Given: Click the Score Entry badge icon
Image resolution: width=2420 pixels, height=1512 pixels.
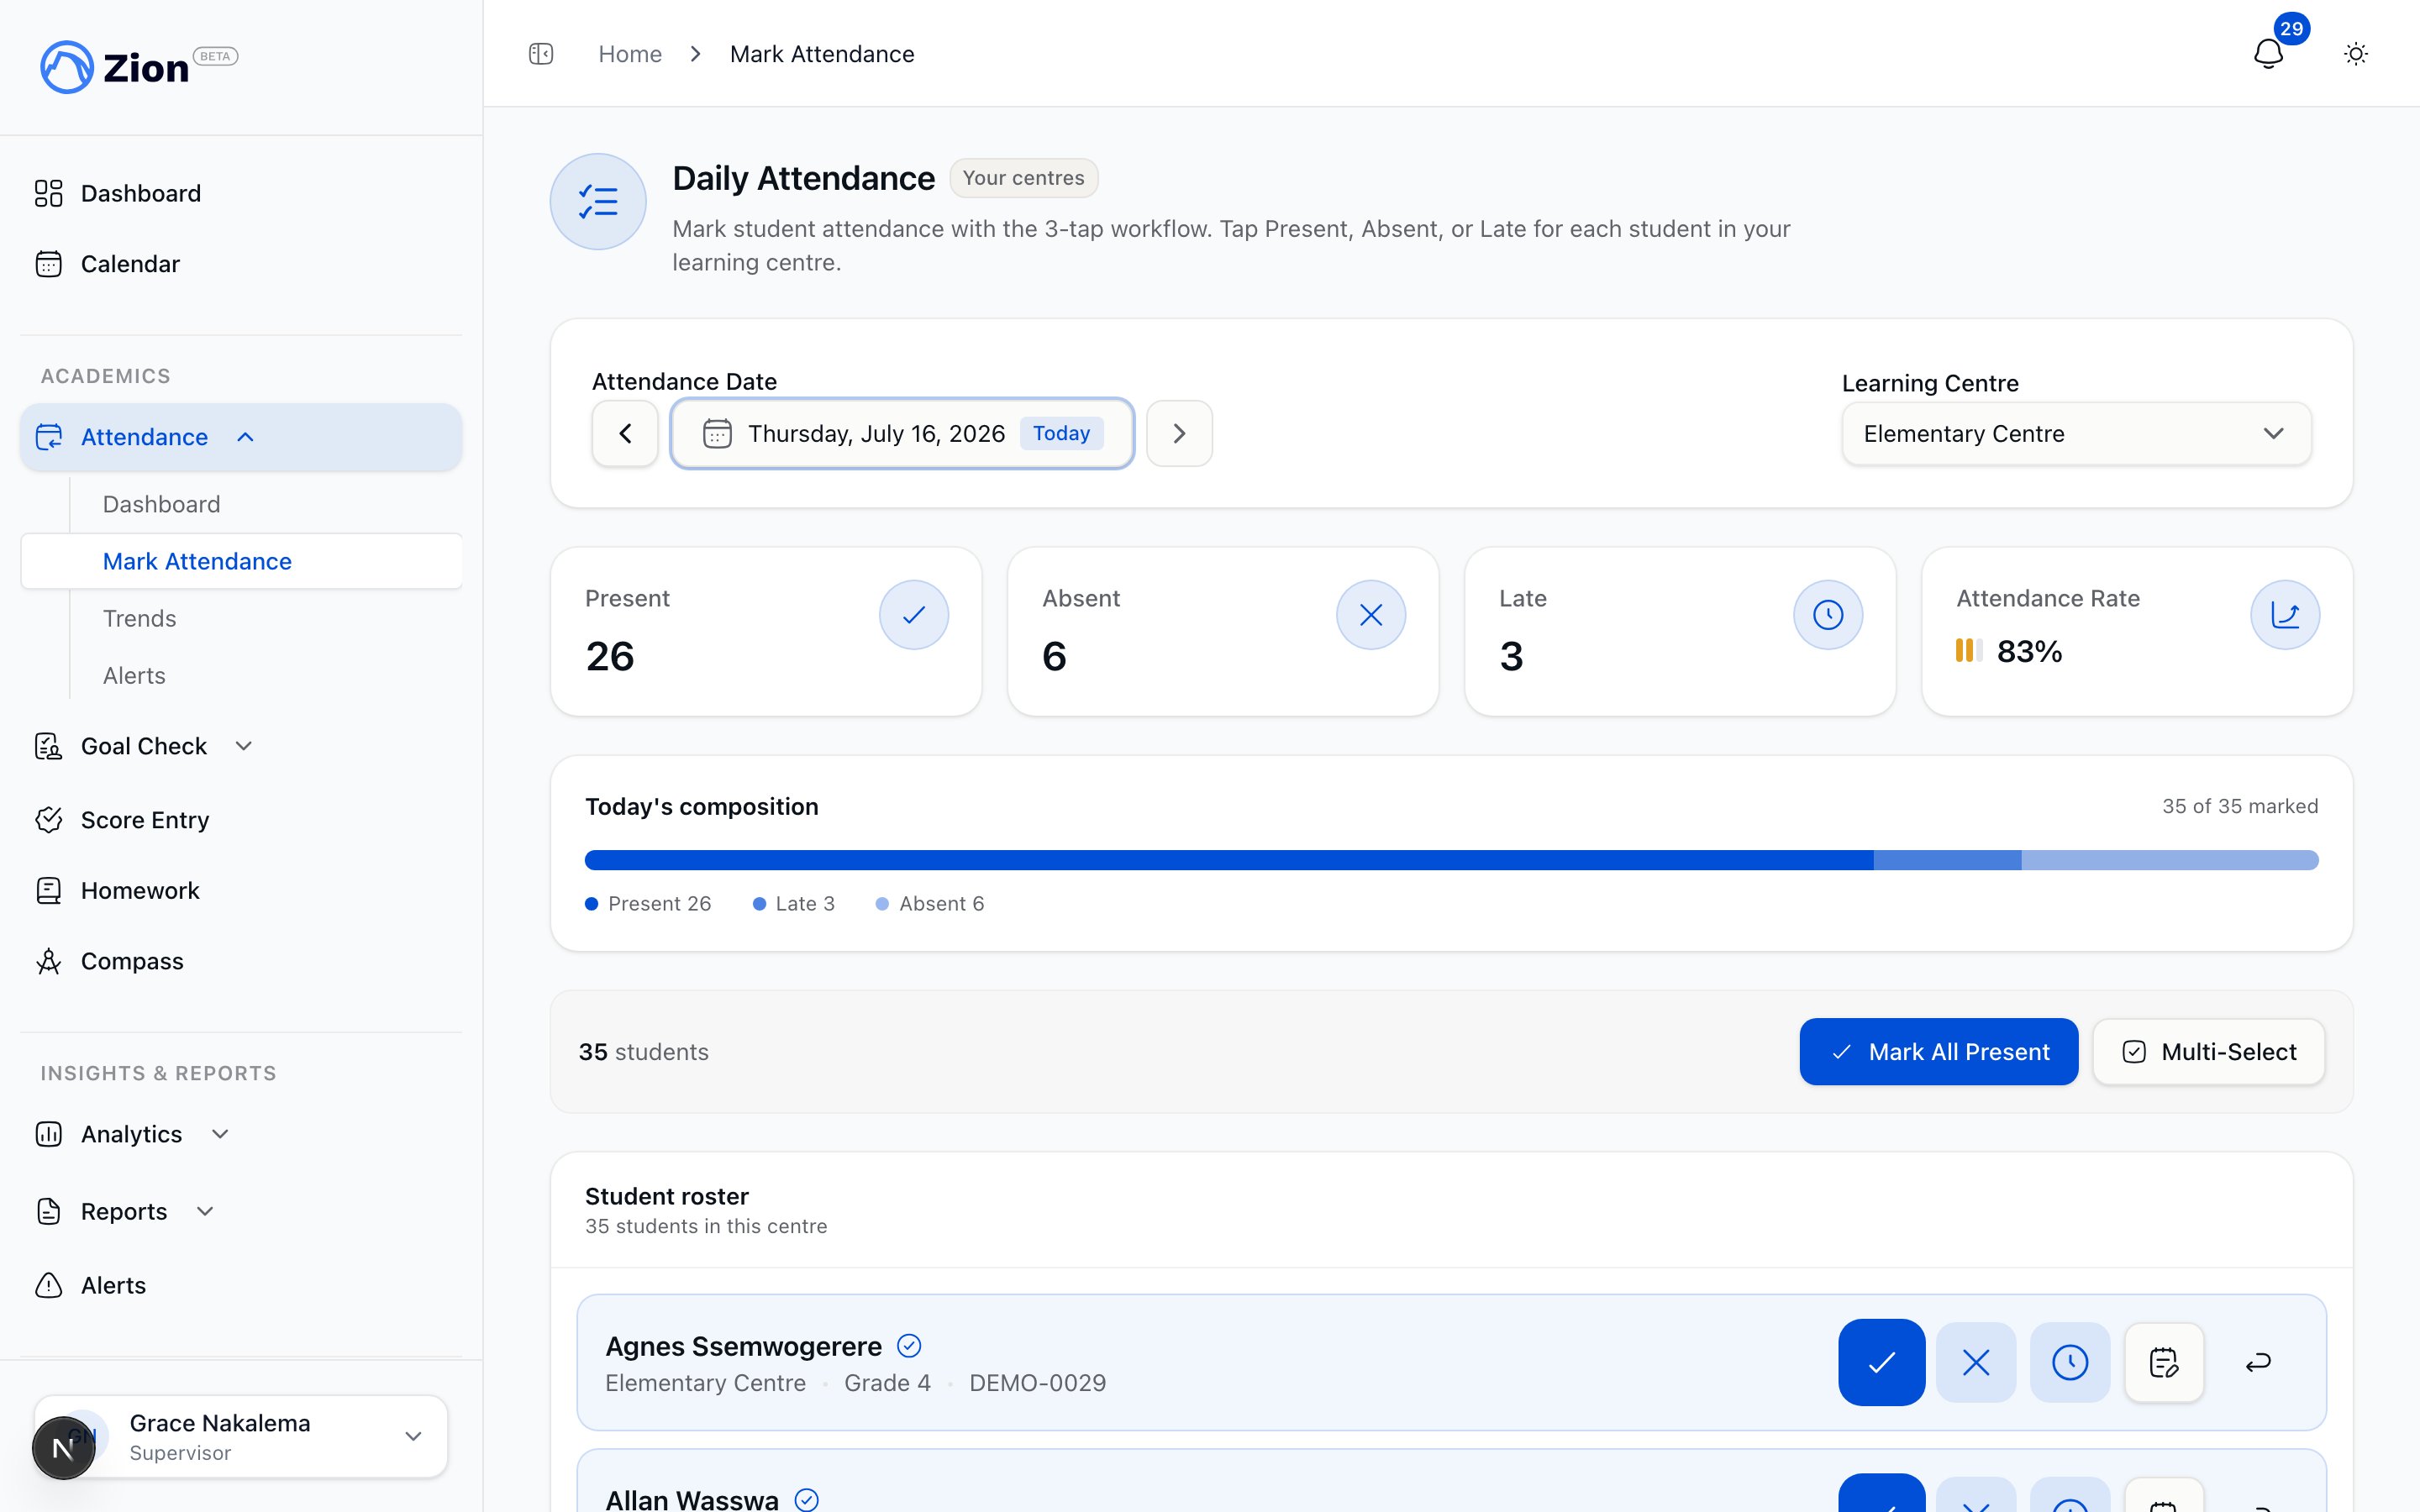Looking at the screenshot, I should click(48, 820).
